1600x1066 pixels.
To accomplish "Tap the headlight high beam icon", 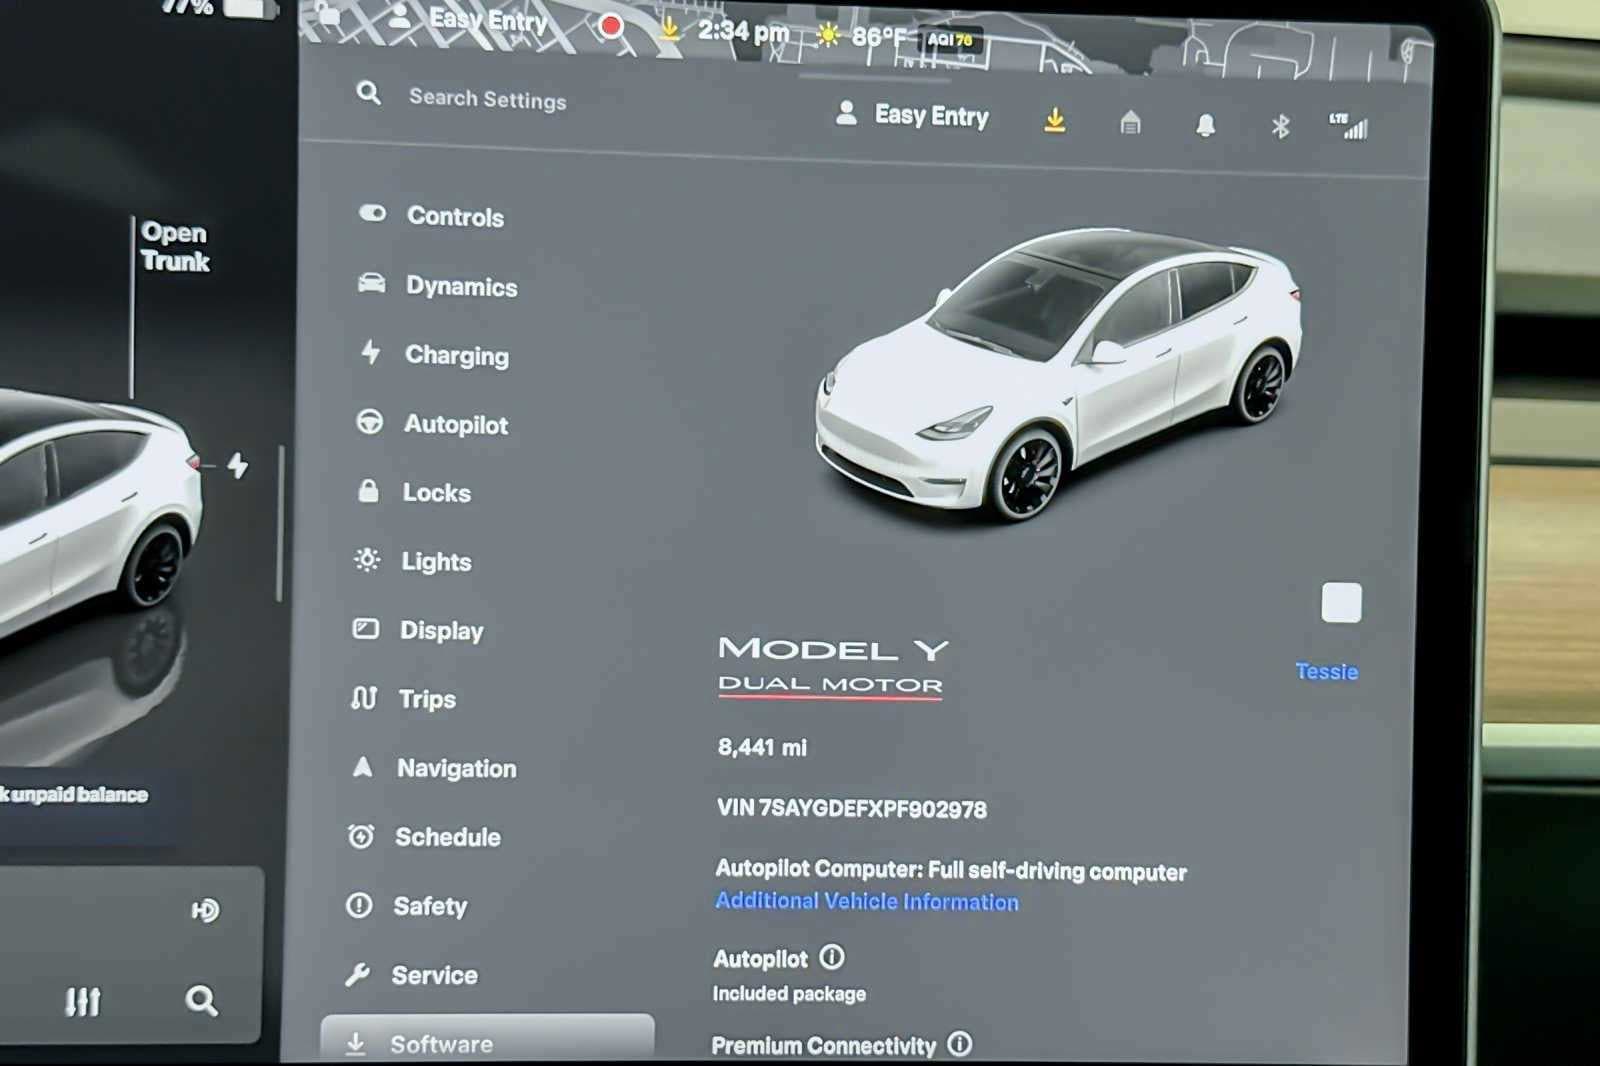I will click(205, 910).
